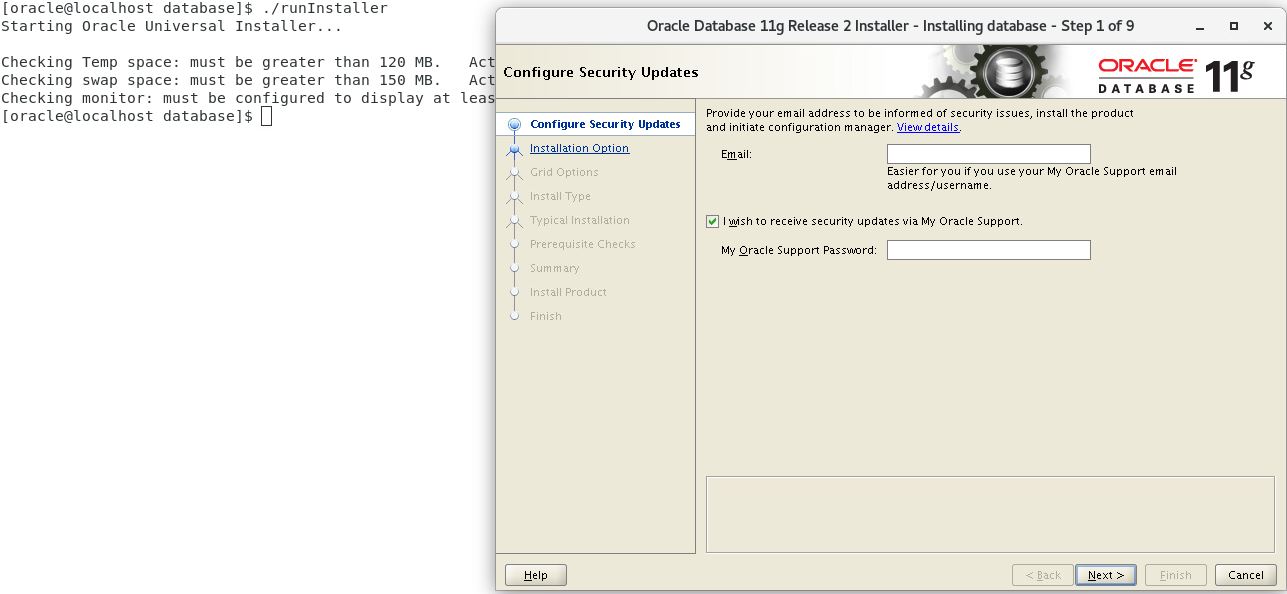The image size is (1287, 594).
Task: Click the Finish step in sidebar
Action: click(546, 316)
